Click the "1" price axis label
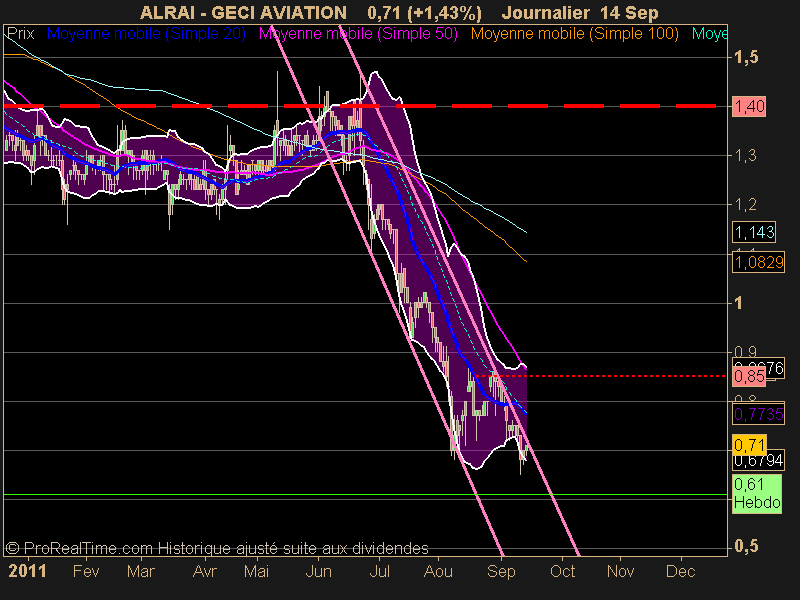The width and height of the screenshot is (800, 600). 738,303
